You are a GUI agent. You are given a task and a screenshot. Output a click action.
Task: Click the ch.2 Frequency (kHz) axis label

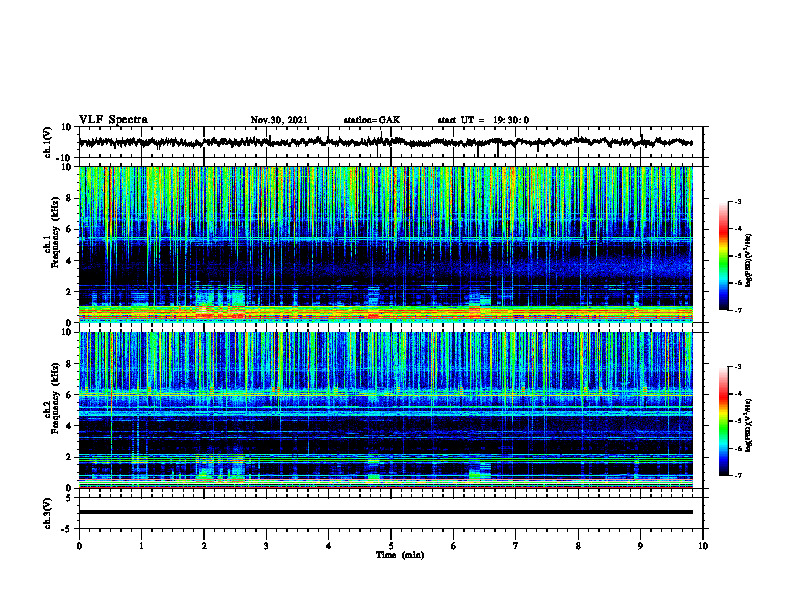point(51,399)
